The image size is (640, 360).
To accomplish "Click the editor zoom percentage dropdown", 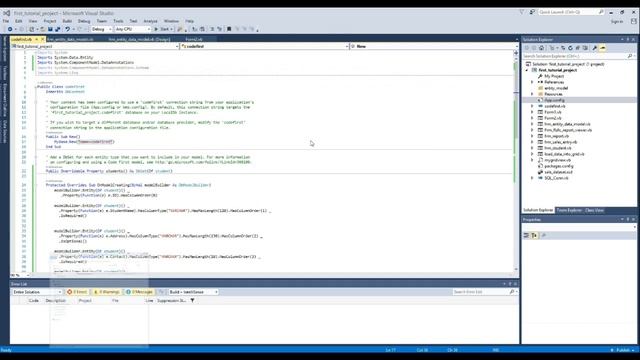I will tap(20, 275).
